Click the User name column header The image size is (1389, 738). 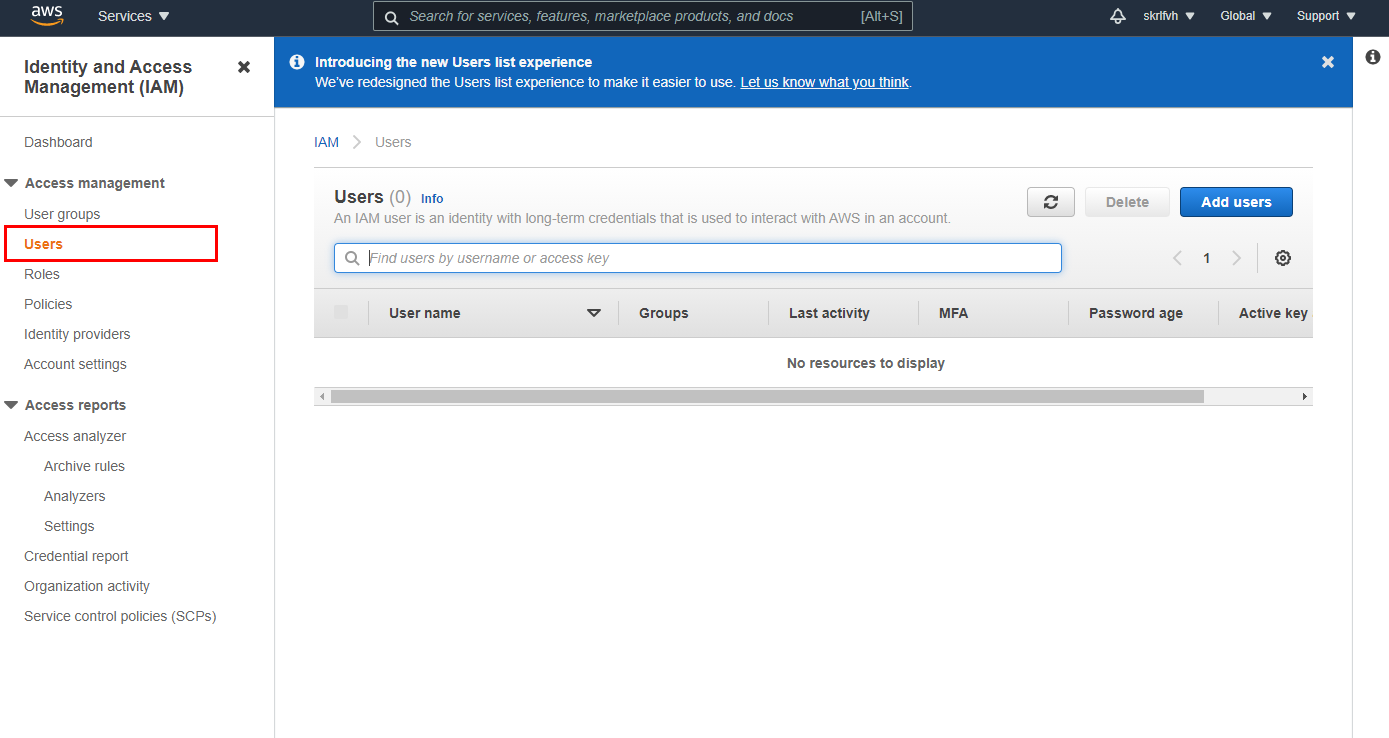pyautogui.click(x=425, y=313)
